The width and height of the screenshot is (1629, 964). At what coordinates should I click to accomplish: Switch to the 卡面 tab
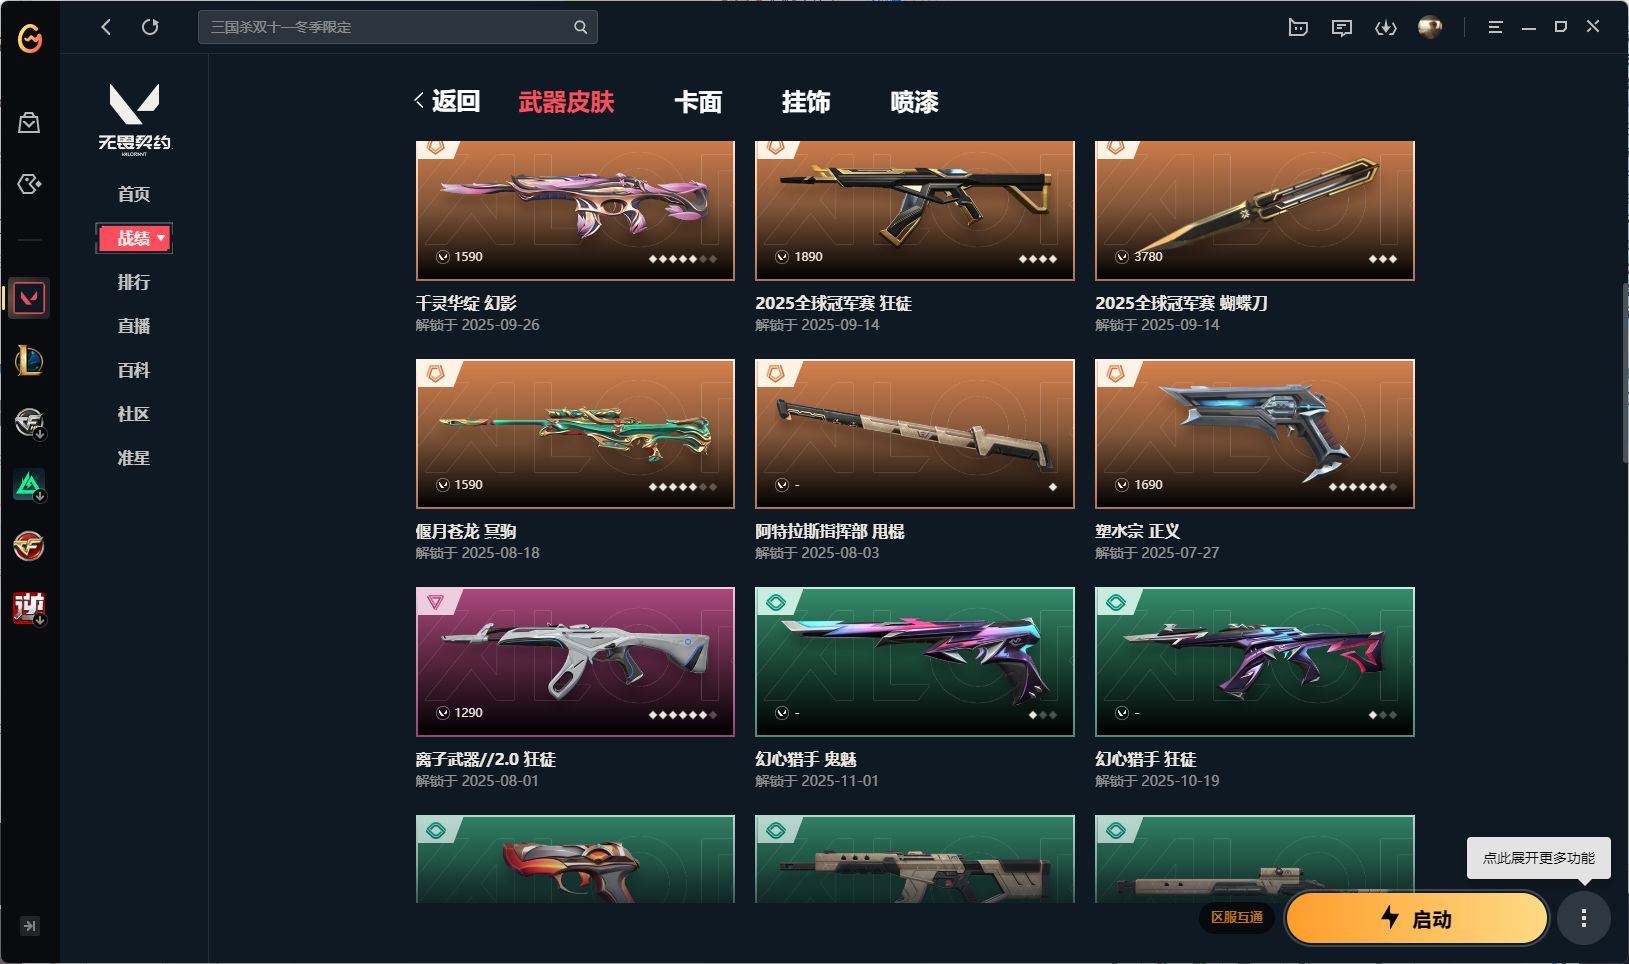point(698,102)
